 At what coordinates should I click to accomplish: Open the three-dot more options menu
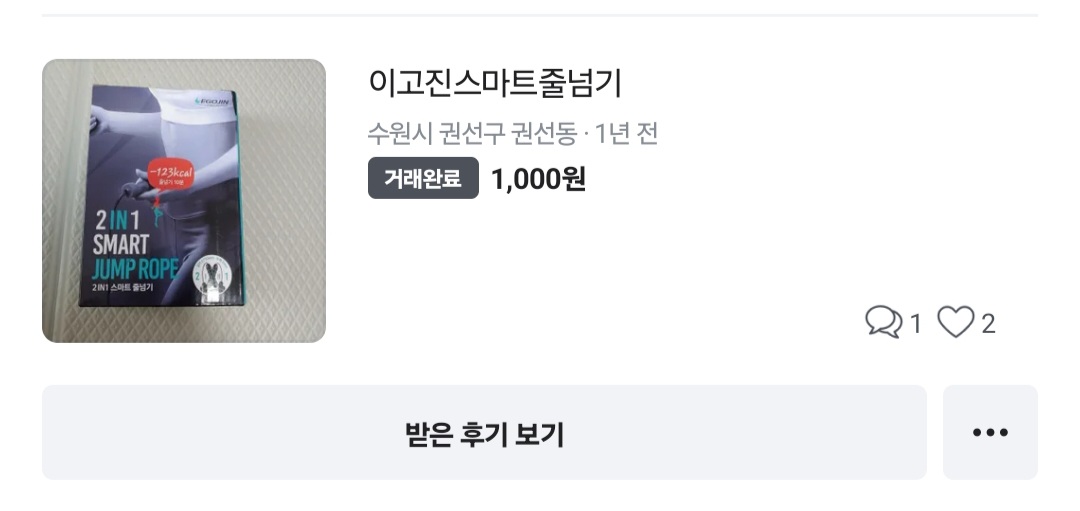[990, 432]
